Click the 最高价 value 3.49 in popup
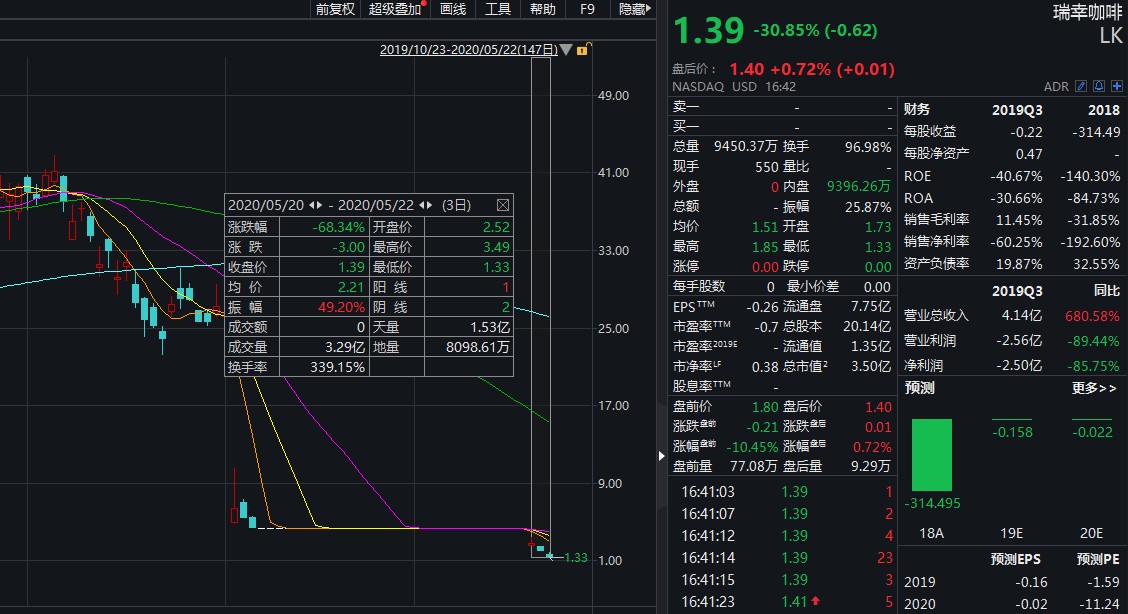The height and width of the screenshot is (614, 1128). click(x=496, y=247)
